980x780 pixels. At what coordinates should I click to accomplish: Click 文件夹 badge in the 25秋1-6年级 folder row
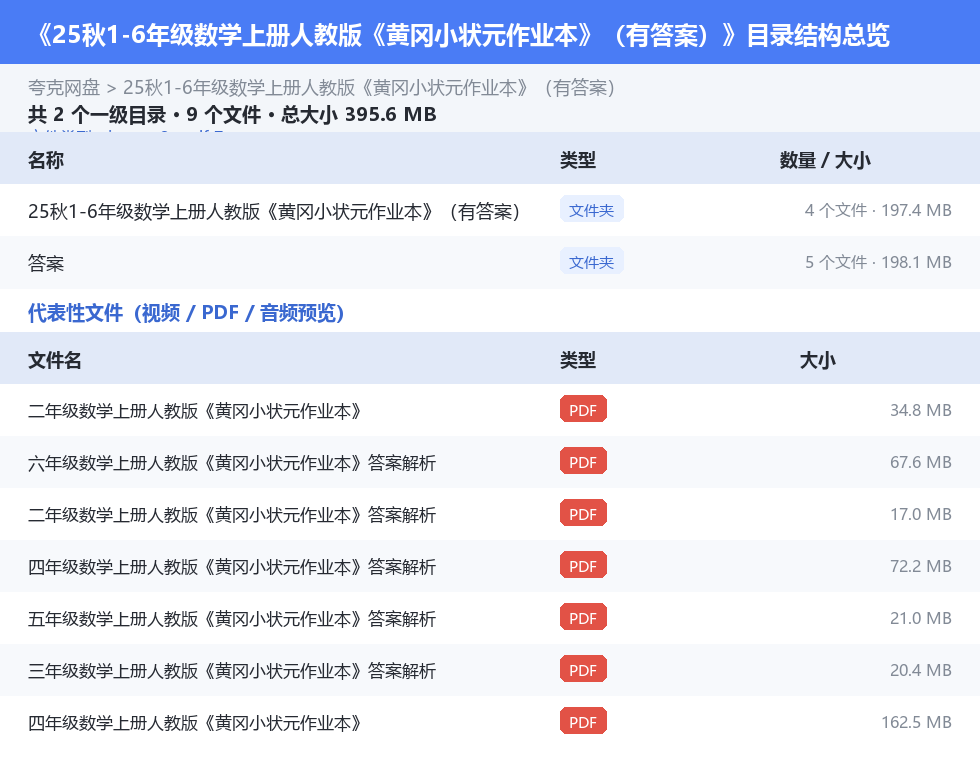[x=591, y=210]
